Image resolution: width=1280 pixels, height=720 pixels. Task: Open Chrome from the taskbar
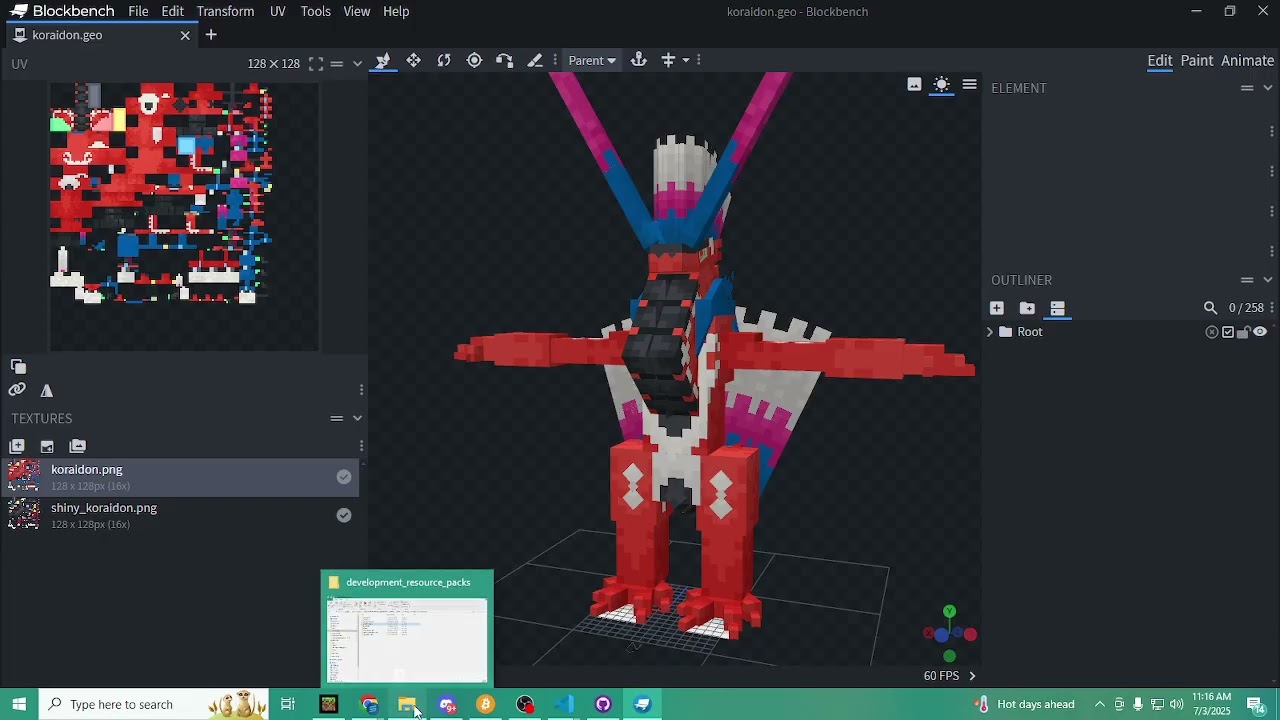[x=369, y=705]
